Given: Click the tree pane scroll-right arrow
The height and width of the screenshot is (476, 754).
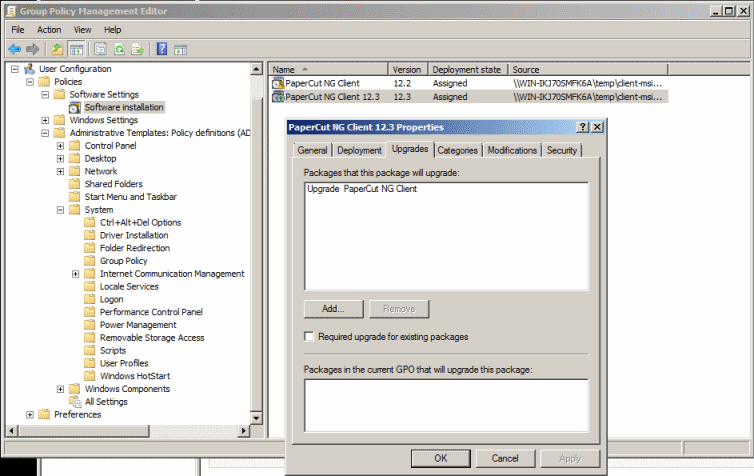Looking at the screenshot, I should point(244,431).
